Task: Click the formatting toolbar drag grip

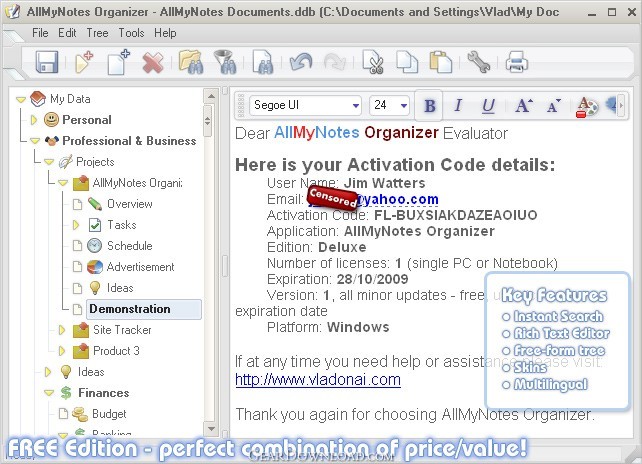Action: [241, 106]
